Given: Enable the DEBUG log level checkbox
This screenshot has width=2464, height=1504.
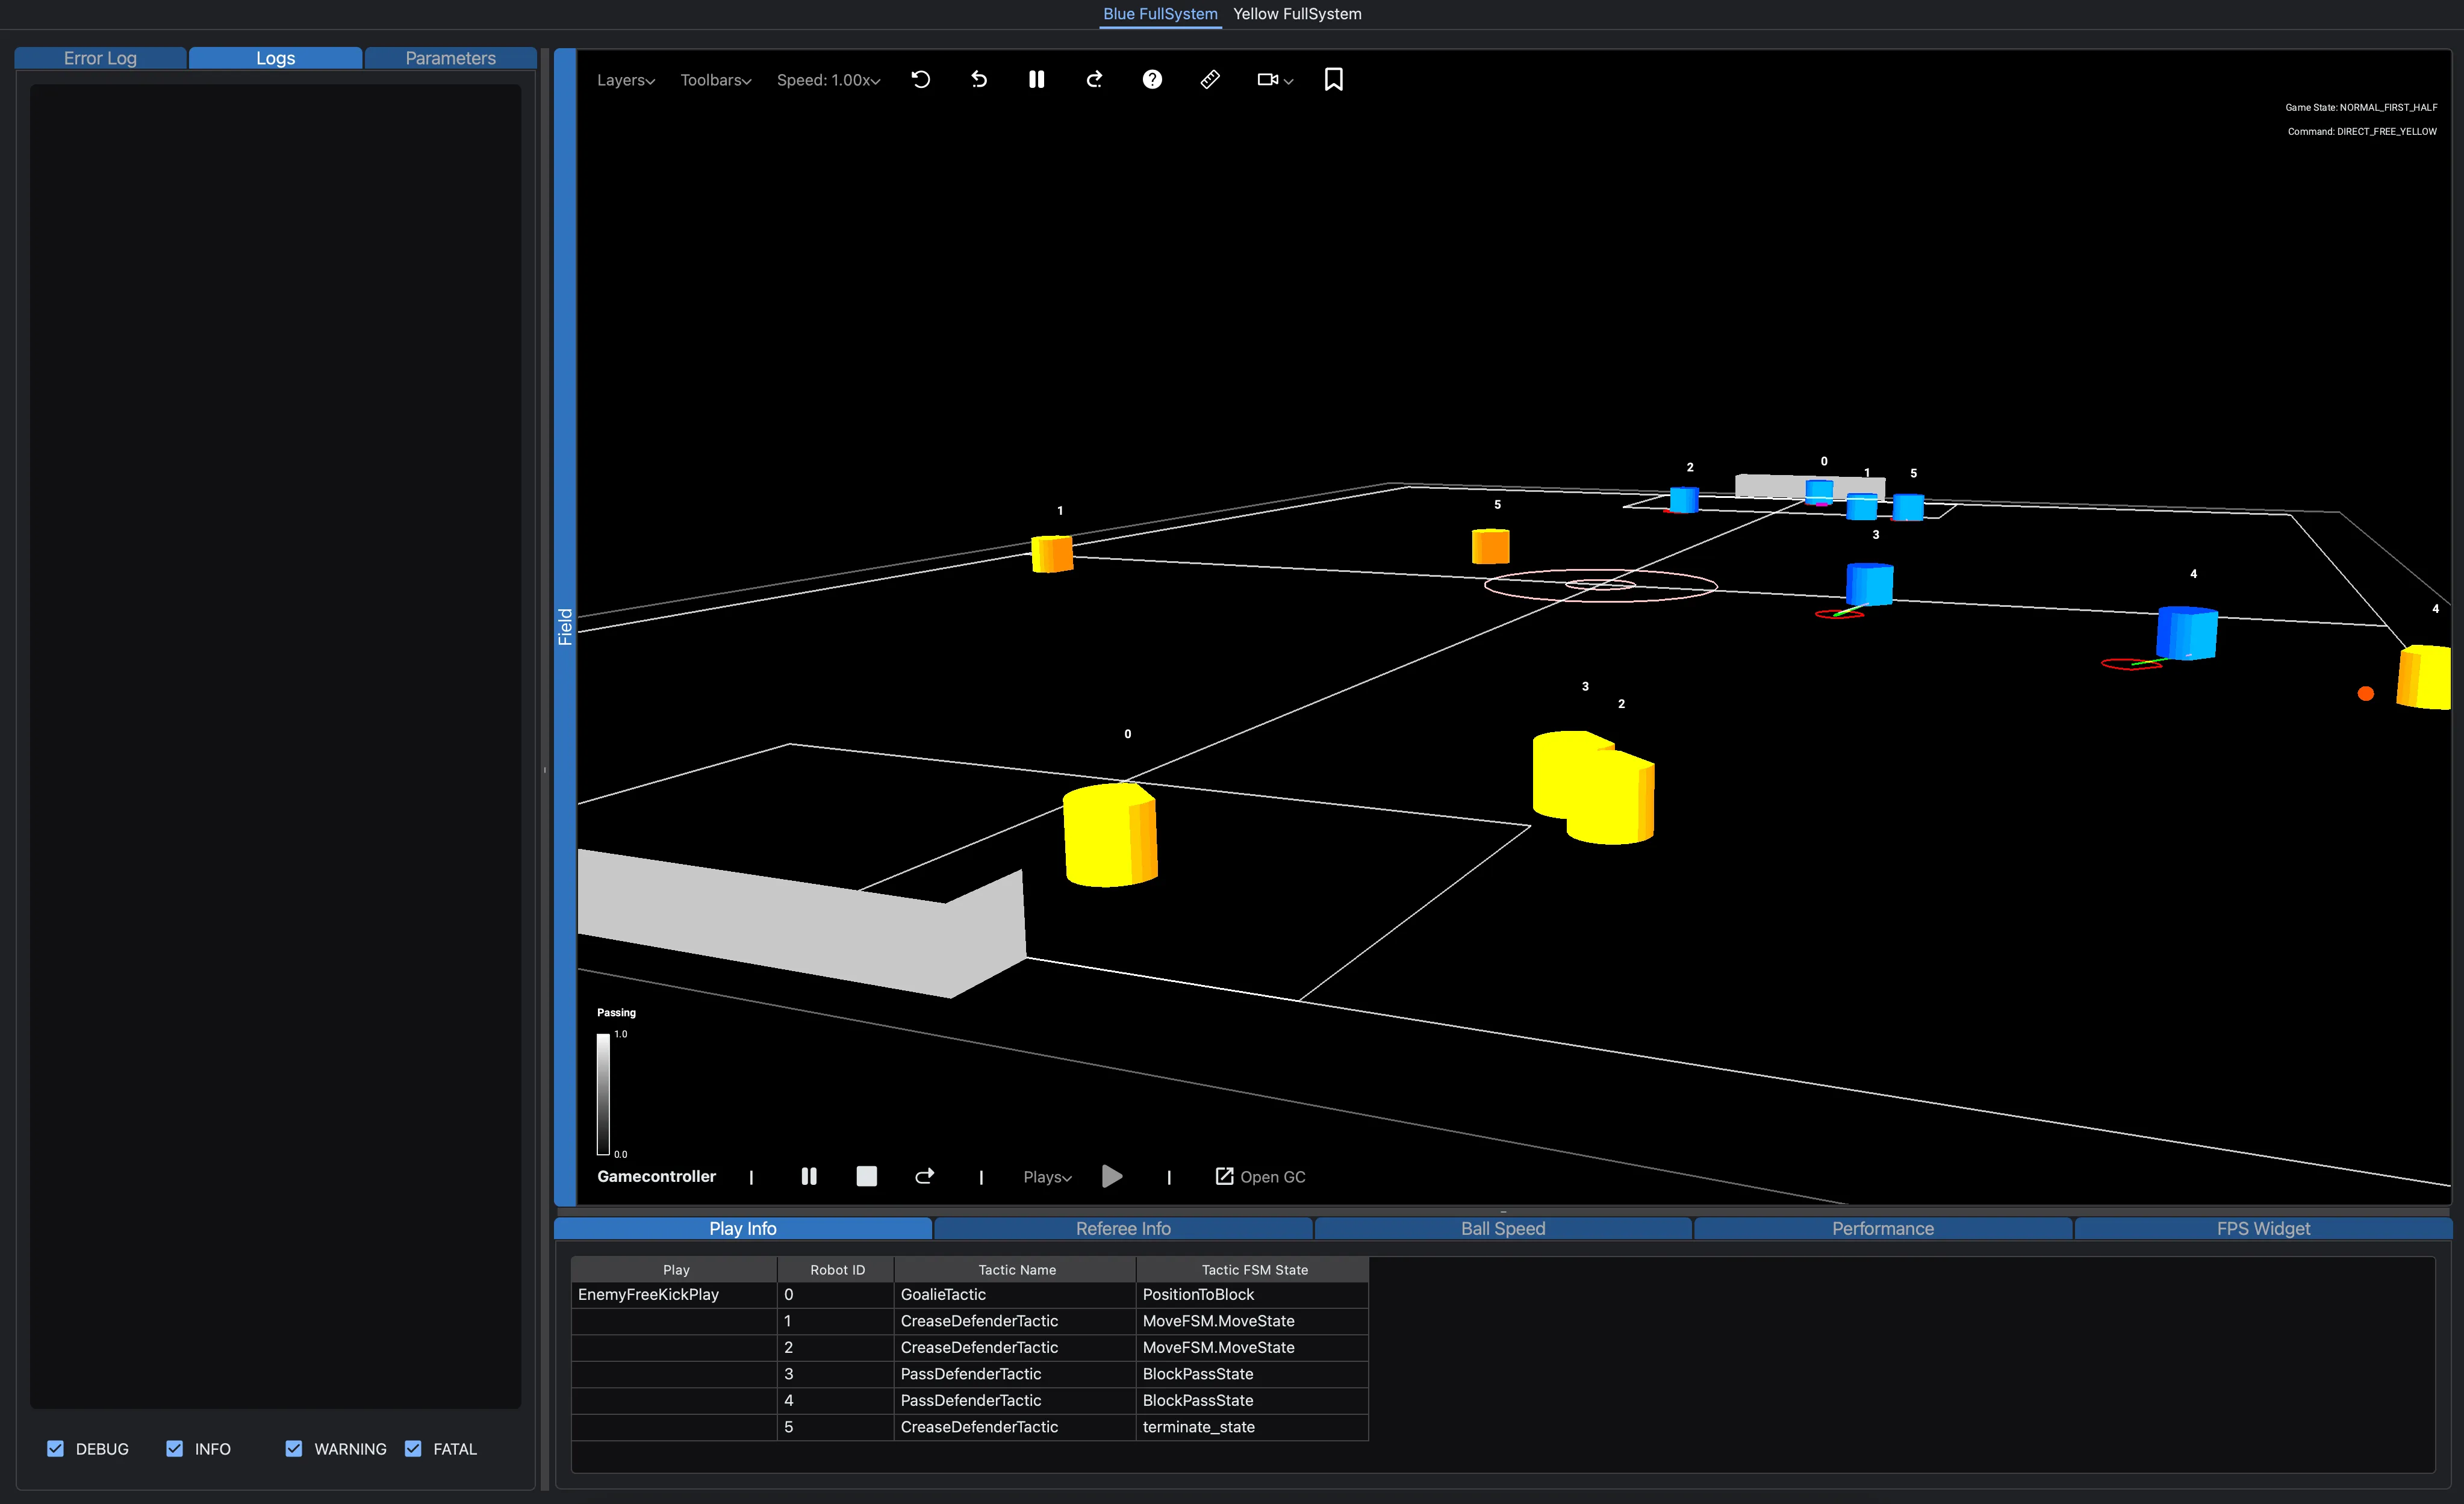Looking at the screenshot, I should point(56,1448).
